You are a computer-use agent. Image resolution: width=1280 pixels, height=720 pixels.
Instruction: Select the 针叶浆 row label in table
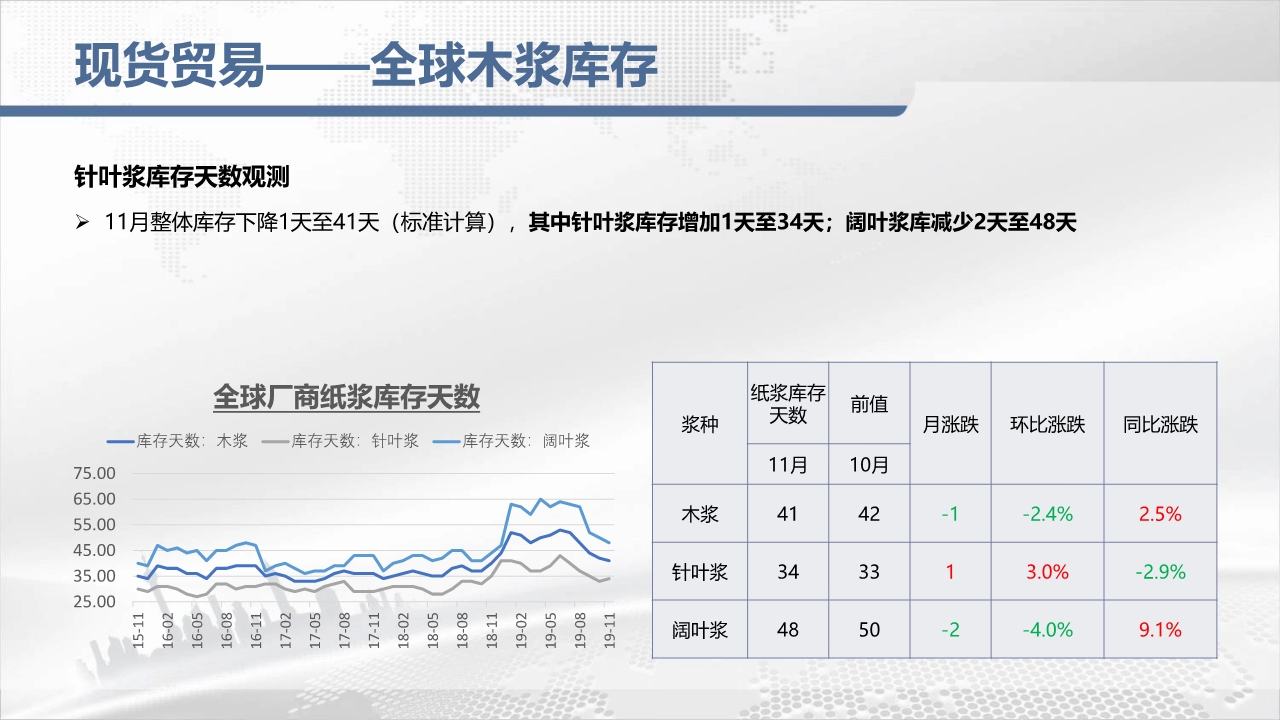[700, 572]
